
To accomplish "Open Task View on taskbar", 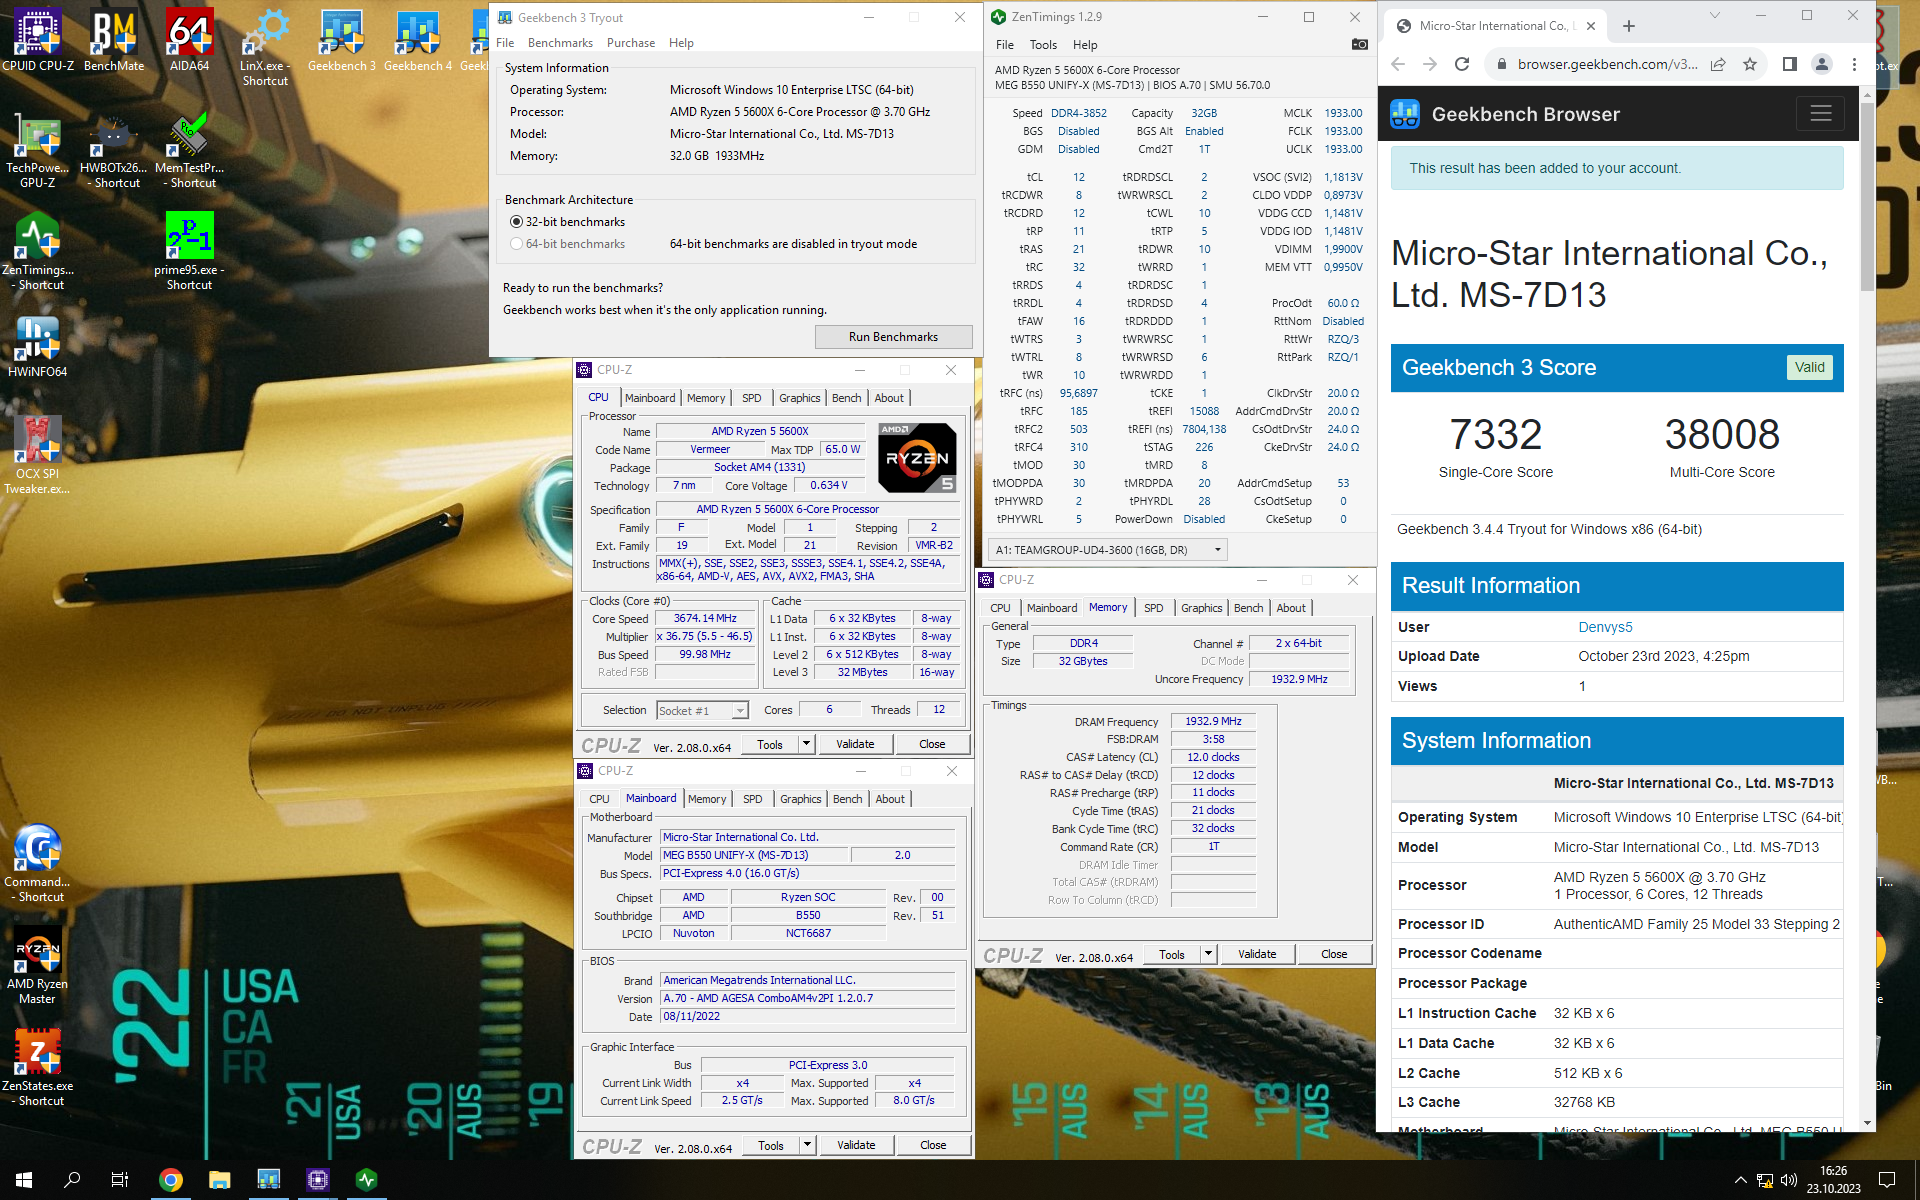I will (120, 1180).
